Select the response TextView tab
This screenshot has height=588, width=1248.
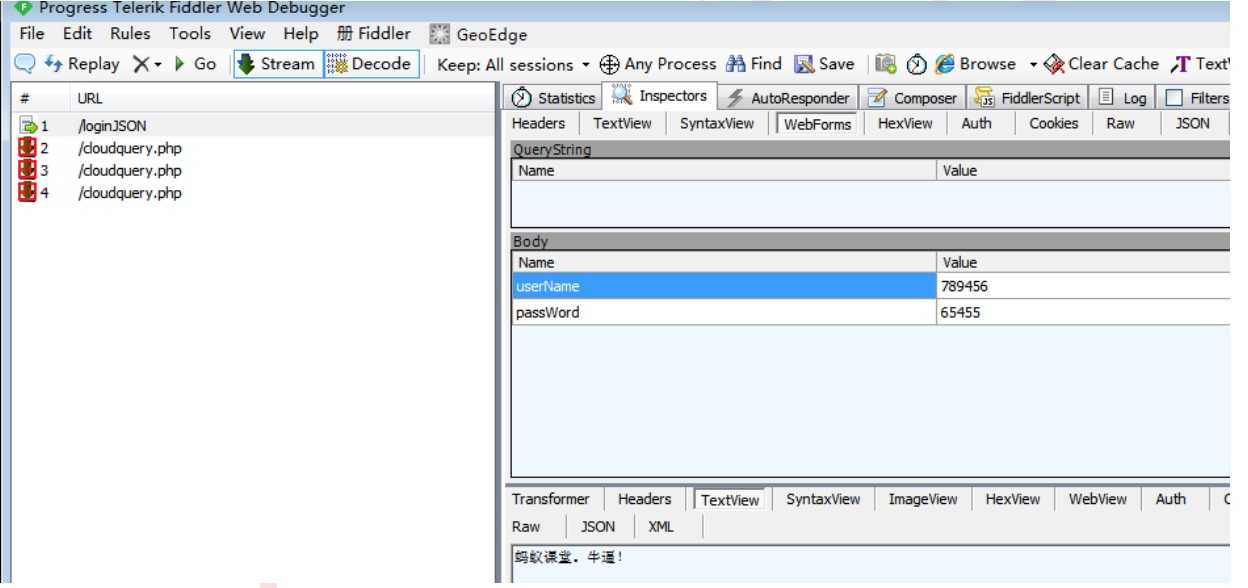pos(729,500)
